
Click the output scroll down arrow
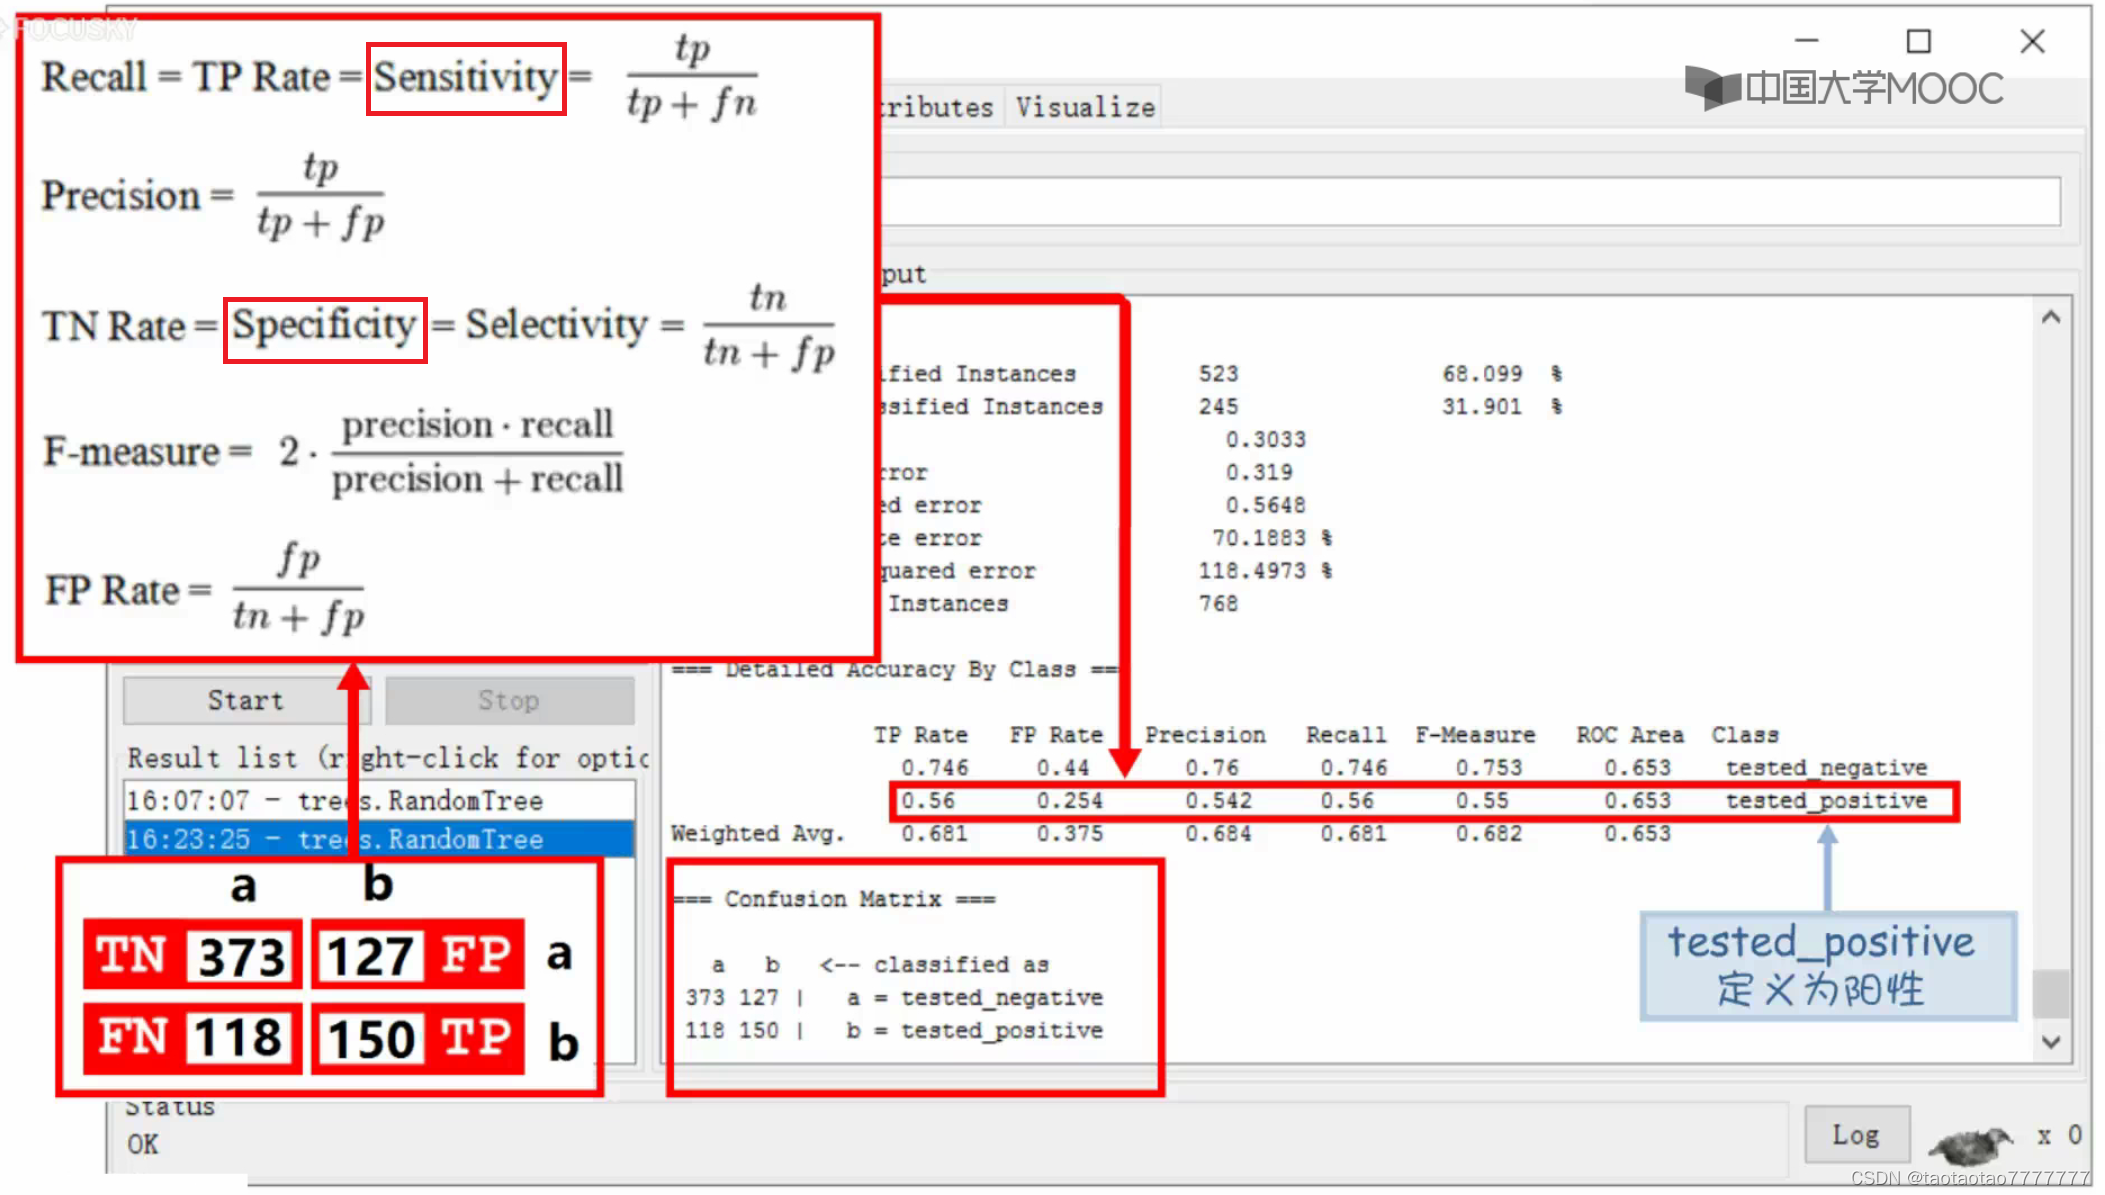click(x=2051, y=1042)
